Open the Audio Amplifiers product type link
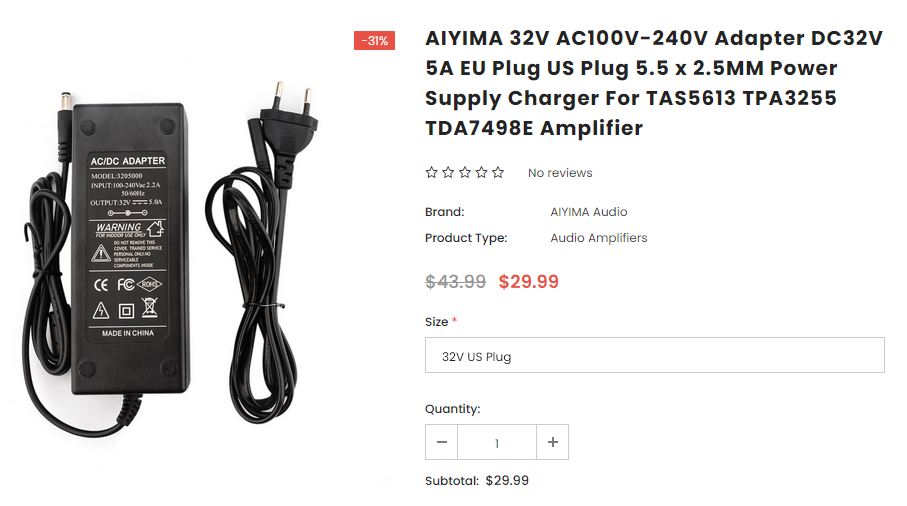This screenshot has height=506, width=907. (x=599, y=238)
